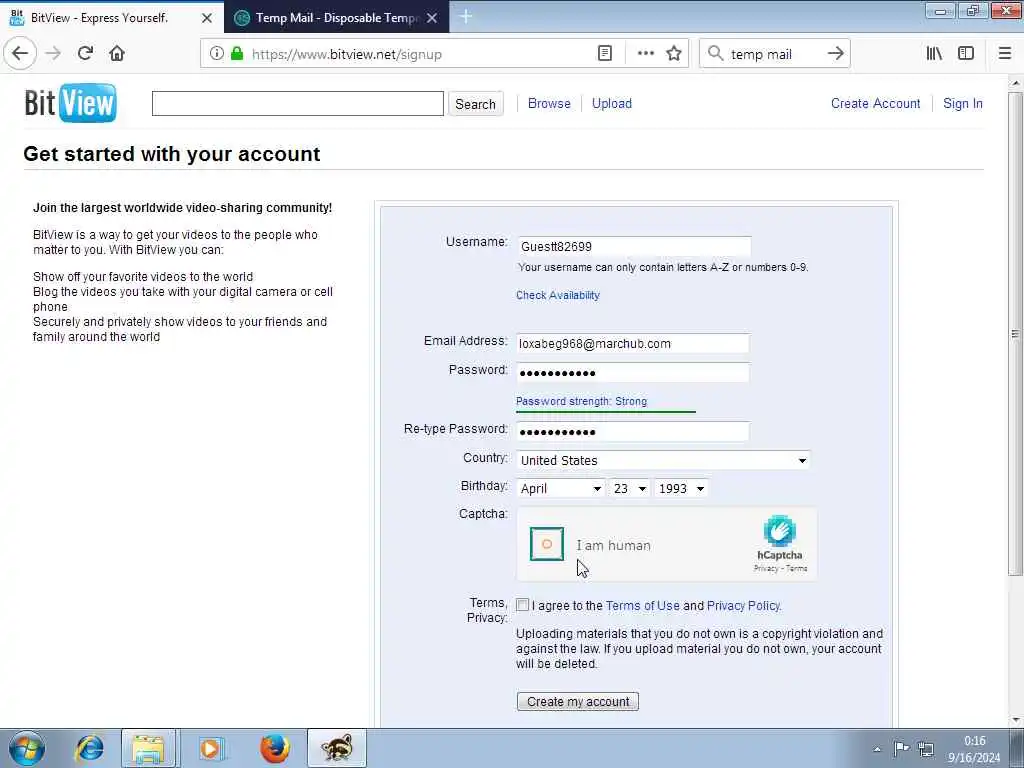The width and height of the screenshot is (1024, 768).
Task: Click the Password field
Action: [633, 373]
